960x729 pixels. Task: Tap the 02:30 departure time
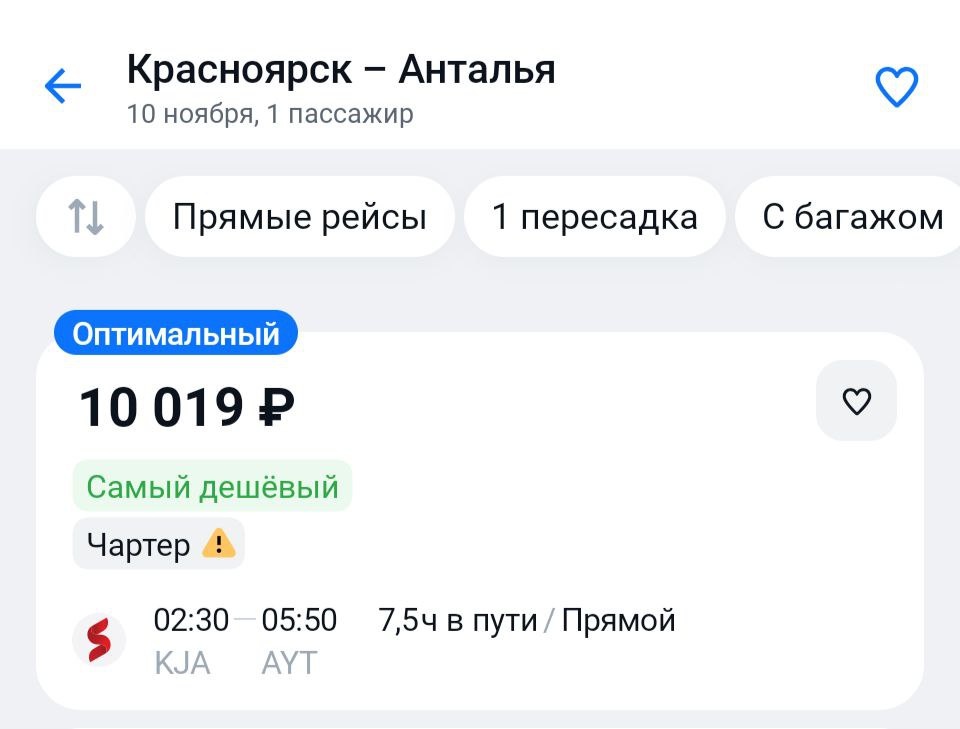(191, 619)
